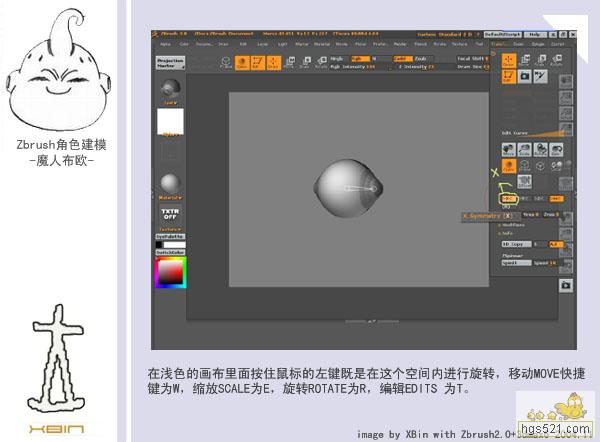Click the Draw Pointer icon in the top toolbar
The height and width of the screenshot is (442, 600).
273,63
